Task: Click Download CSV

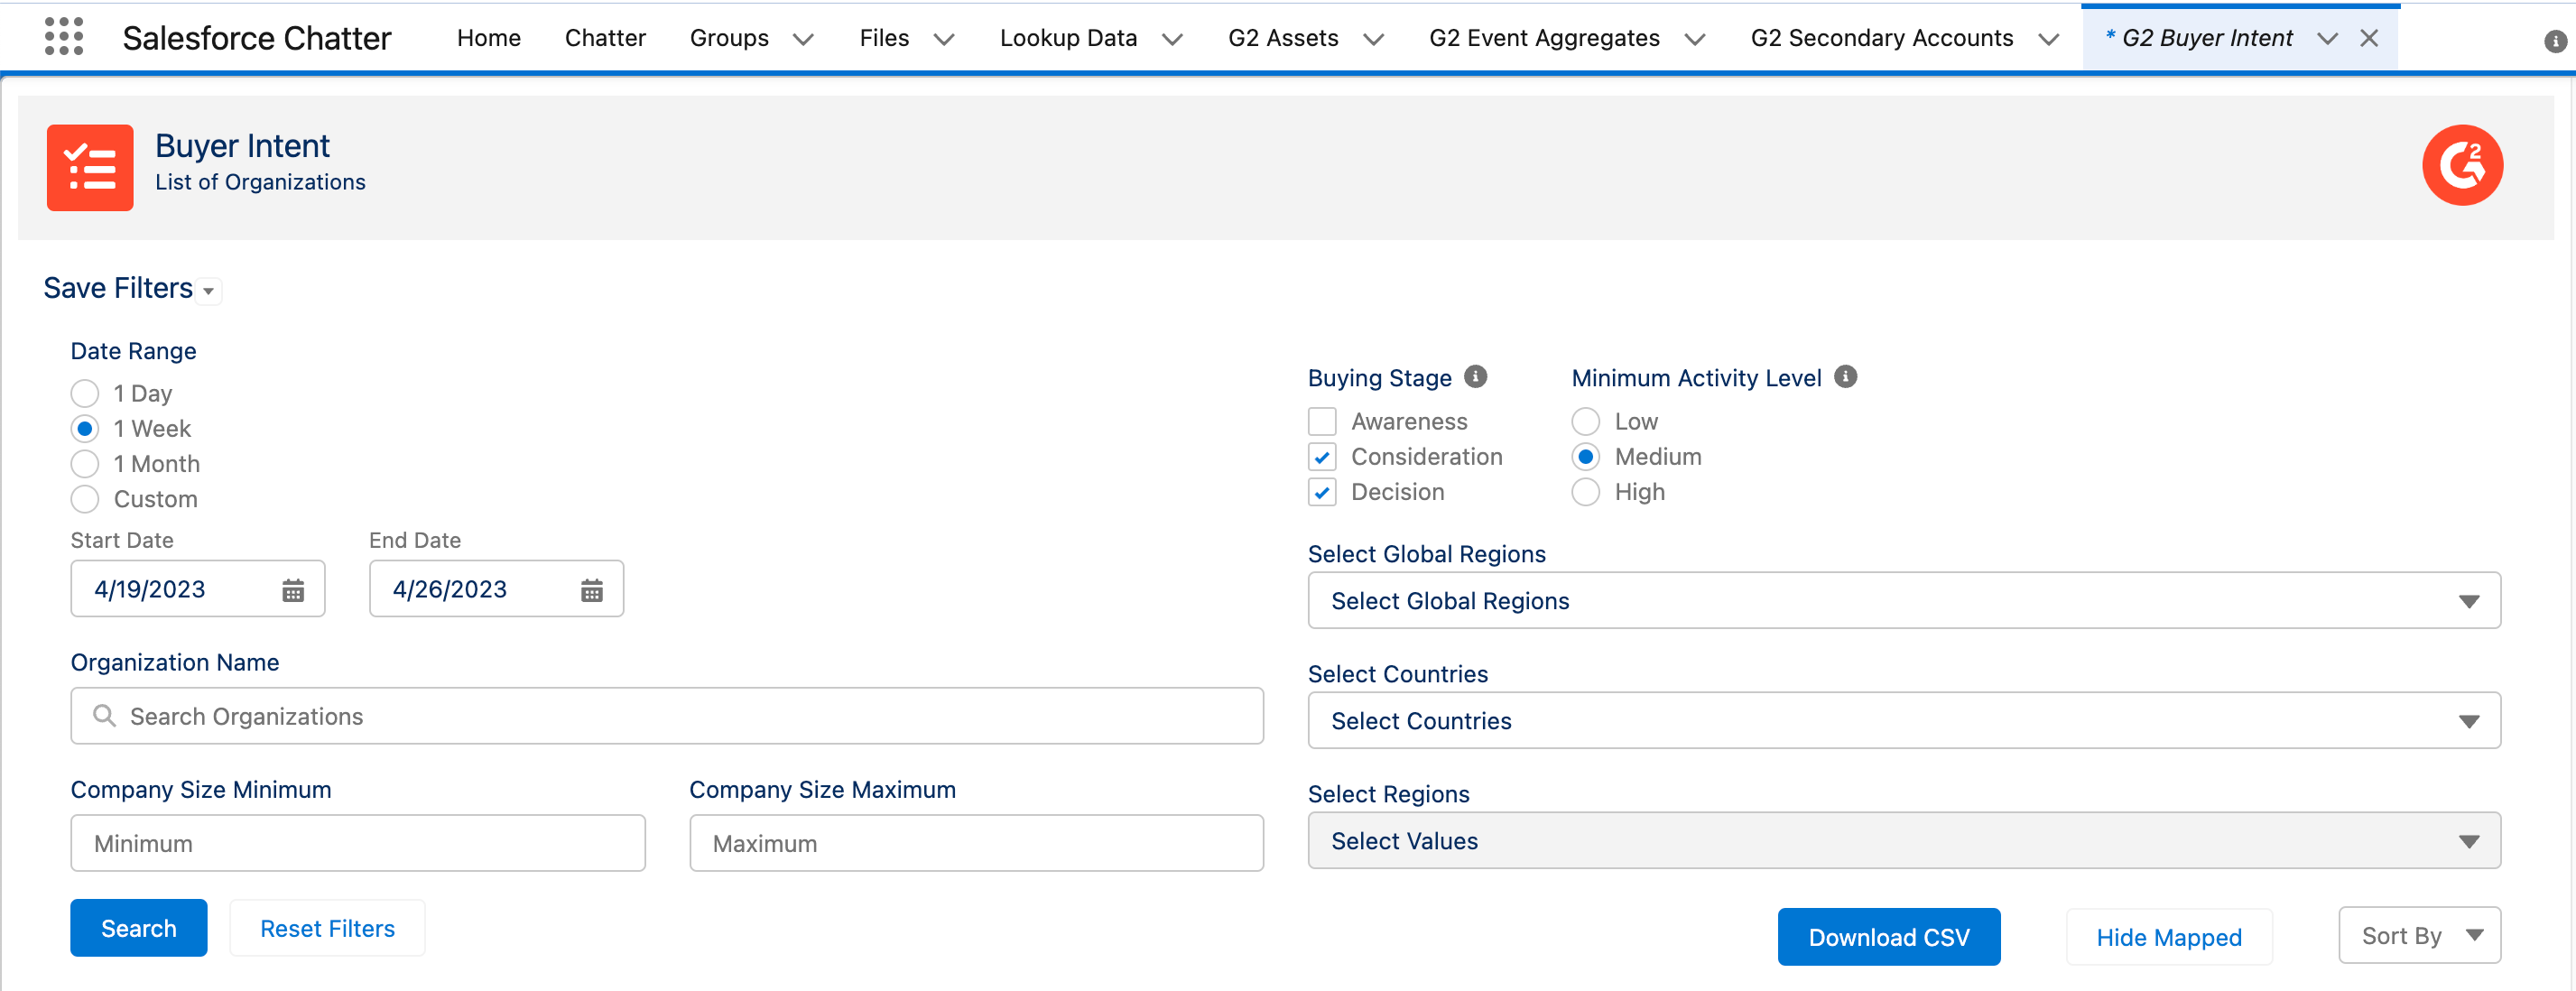Action: (1888, 936)
